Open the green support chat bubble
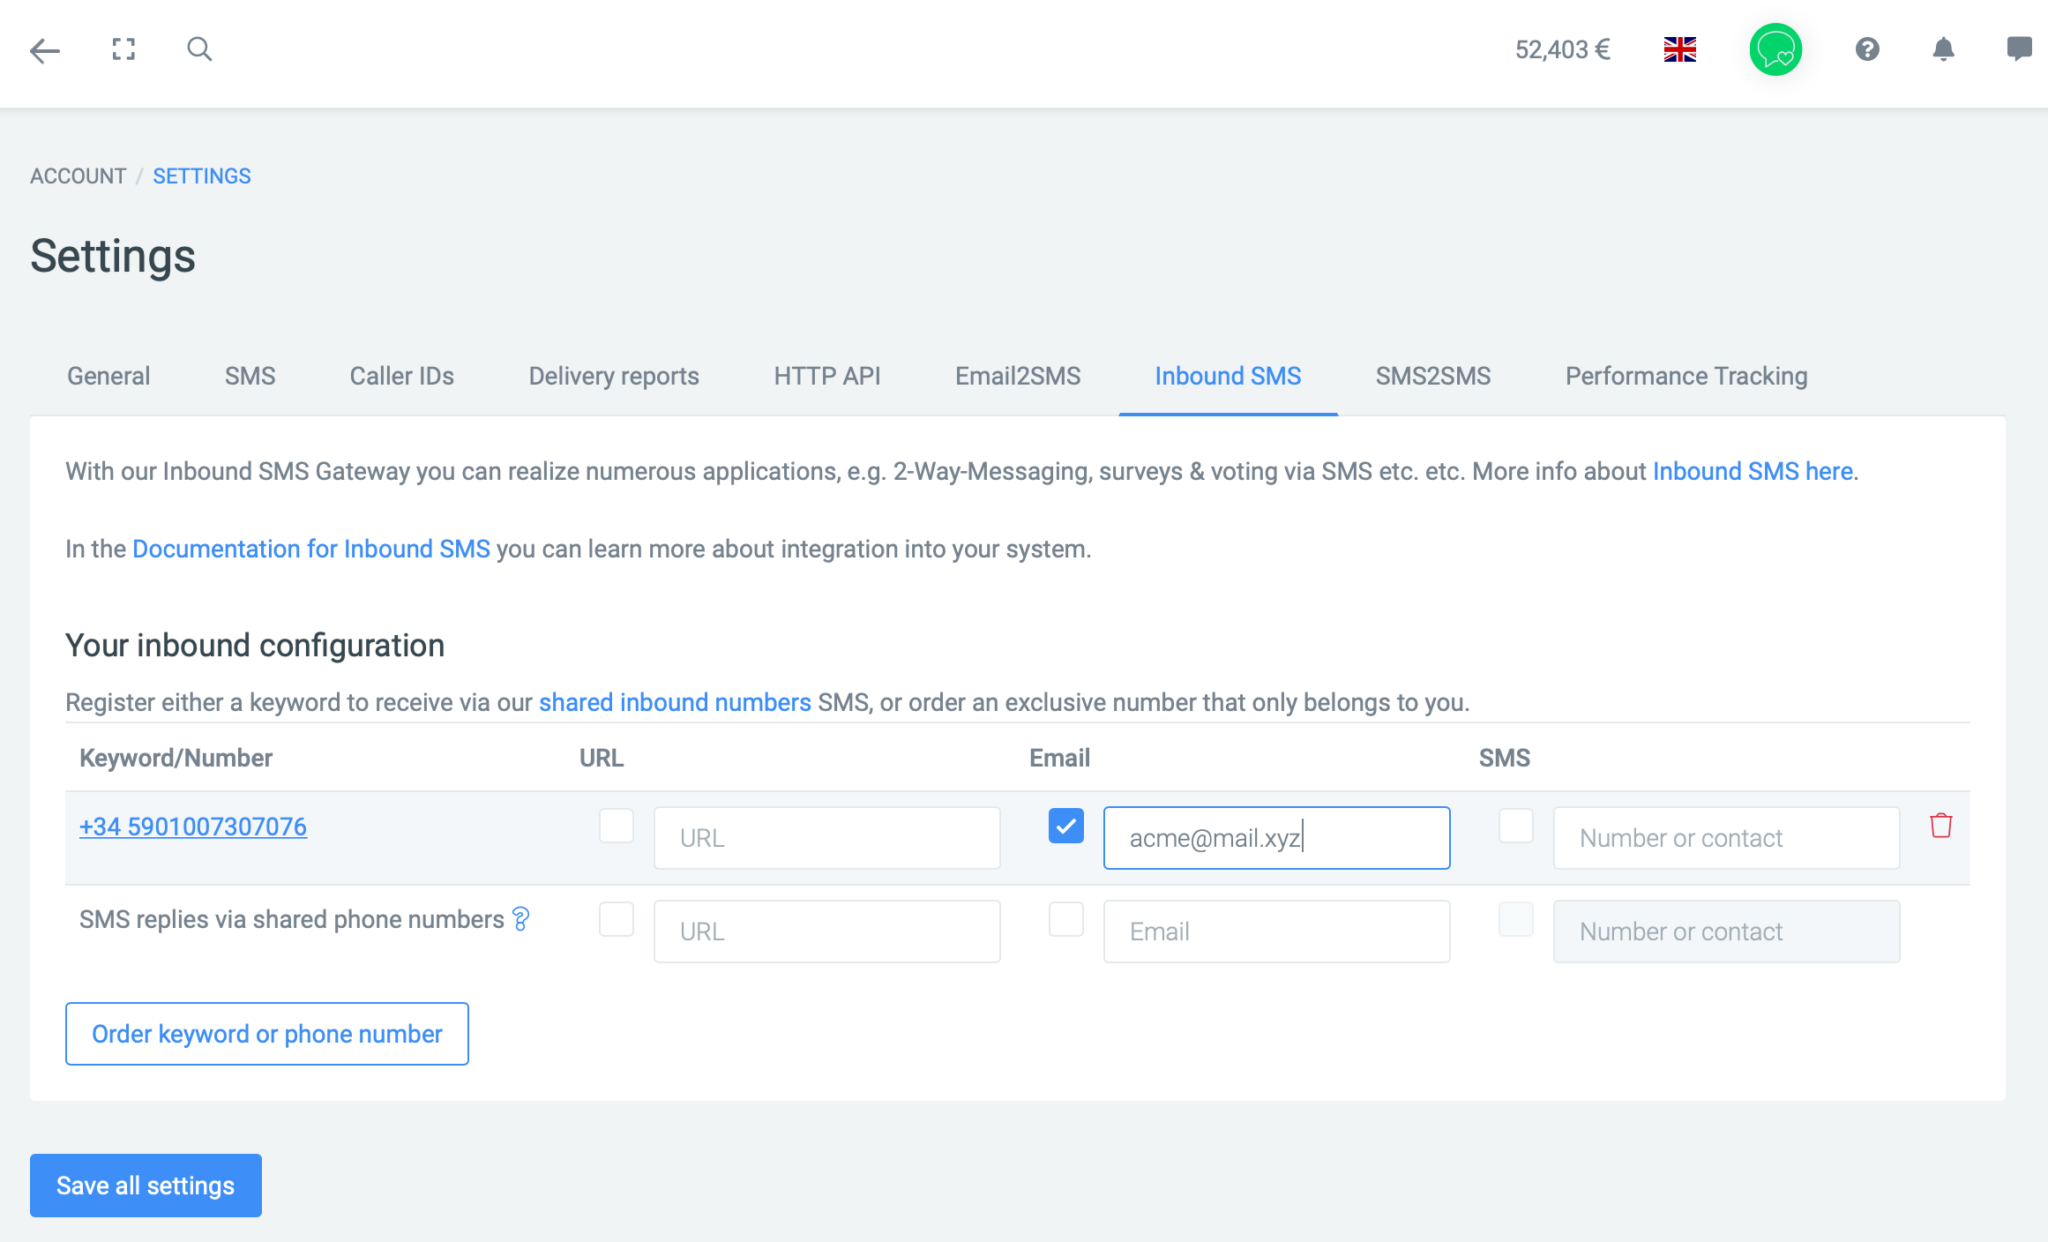 [1776, 49]
